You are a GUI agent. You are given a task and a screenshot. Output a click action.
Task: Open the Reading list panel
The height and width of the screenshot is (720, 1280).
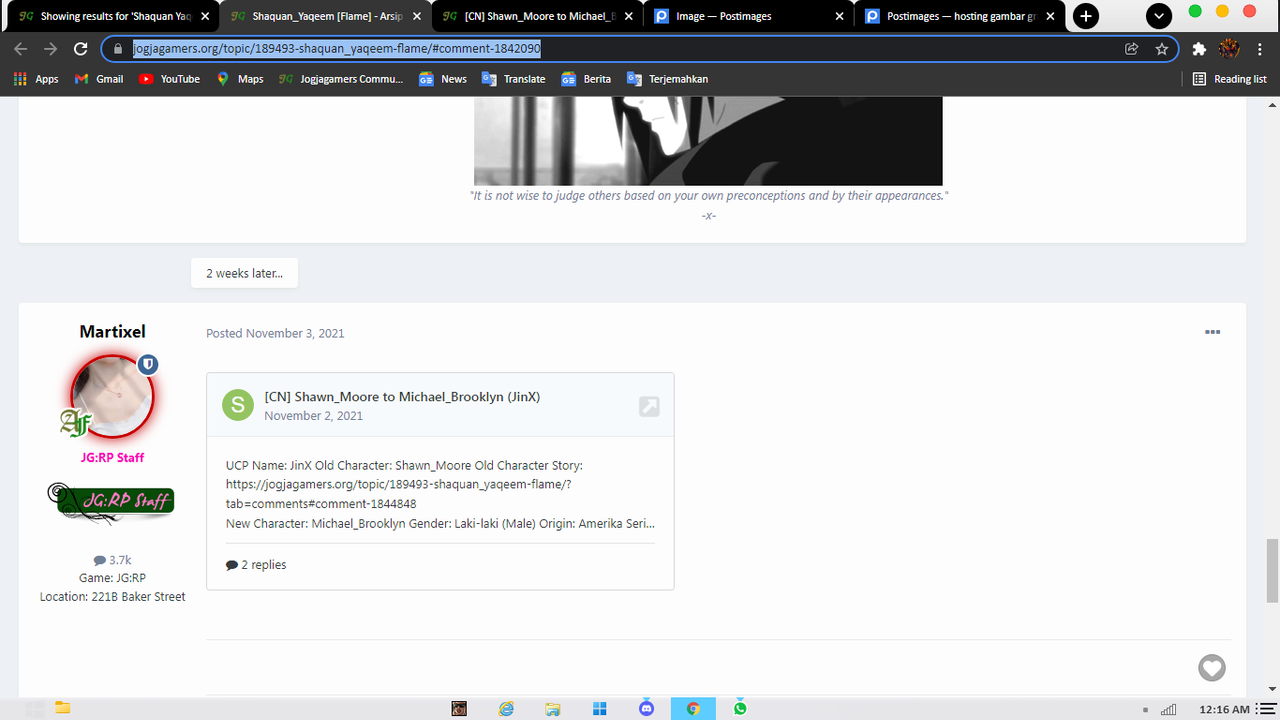coord(1230,79)
